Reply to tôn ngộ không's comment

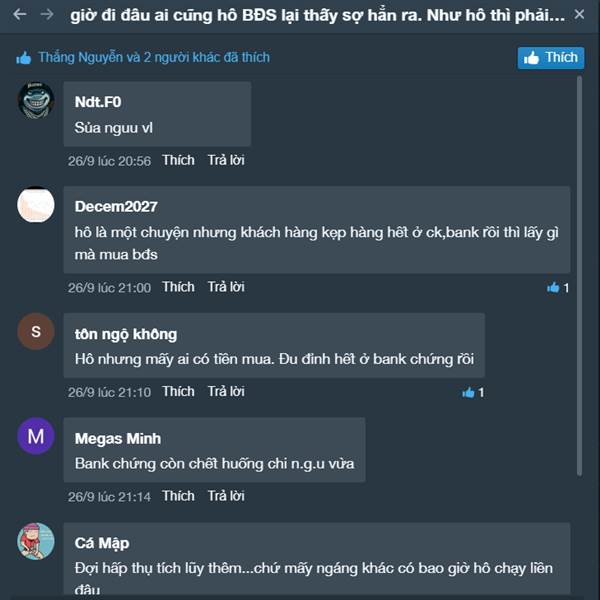pyautogui.click(x=226, y=391)
